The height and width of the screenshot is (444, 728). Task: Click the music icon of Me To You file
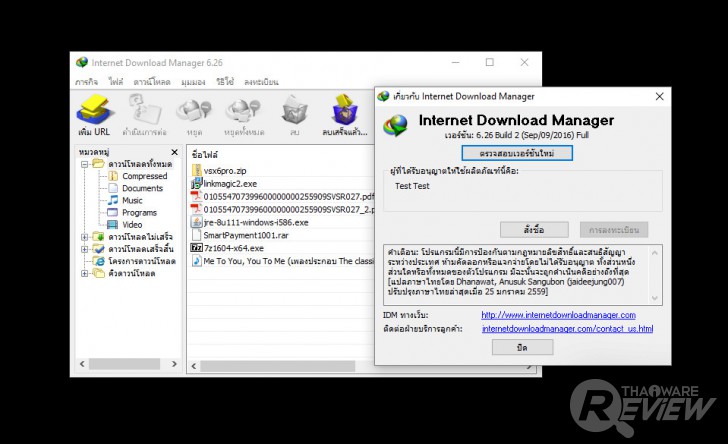coord(196,261)
